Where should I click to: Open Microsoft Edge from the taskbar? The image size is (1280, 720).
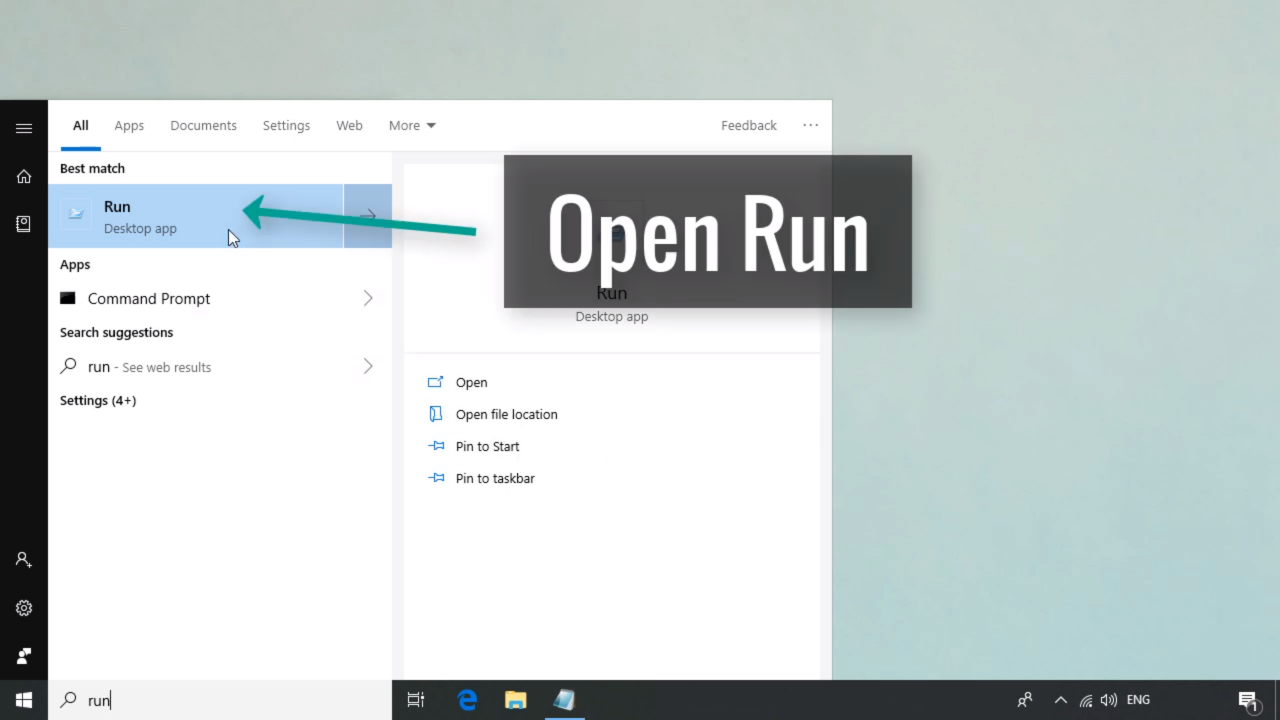point(467,700)
